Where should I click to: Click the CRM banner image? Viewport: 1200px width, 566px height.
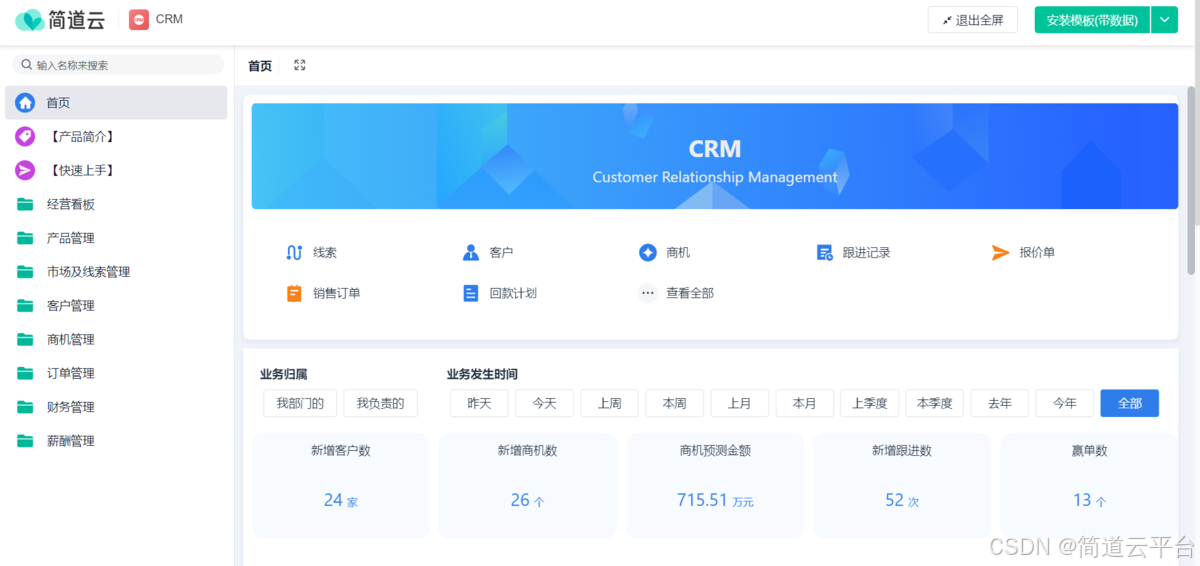pyautogui.click(x=715, y=156)
